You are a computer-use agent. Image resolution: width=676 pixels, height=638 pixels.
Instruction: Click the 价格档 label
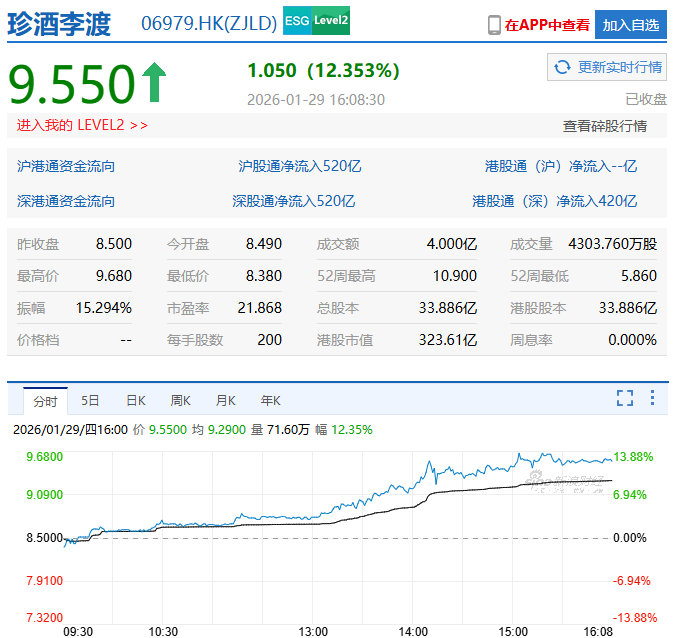(38, 340)
